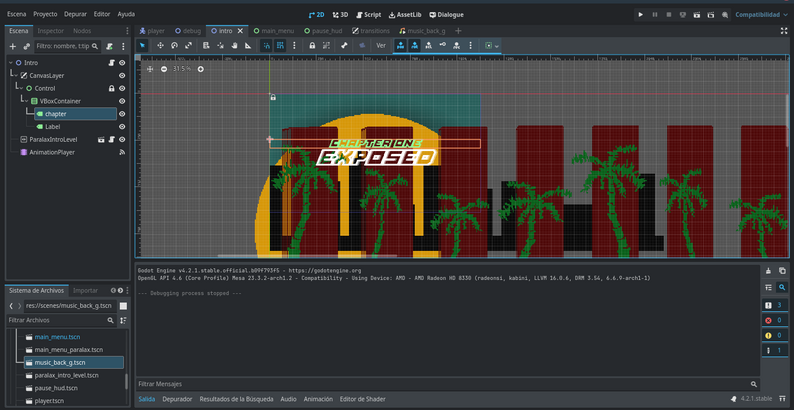Click the lock selected node icon

click(310, 45)
